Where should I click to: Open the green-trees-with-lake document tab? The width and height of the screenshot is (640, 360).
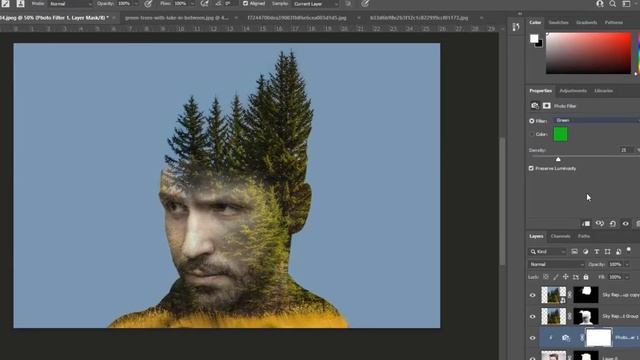pyautogui.click(x=176, y=18)
